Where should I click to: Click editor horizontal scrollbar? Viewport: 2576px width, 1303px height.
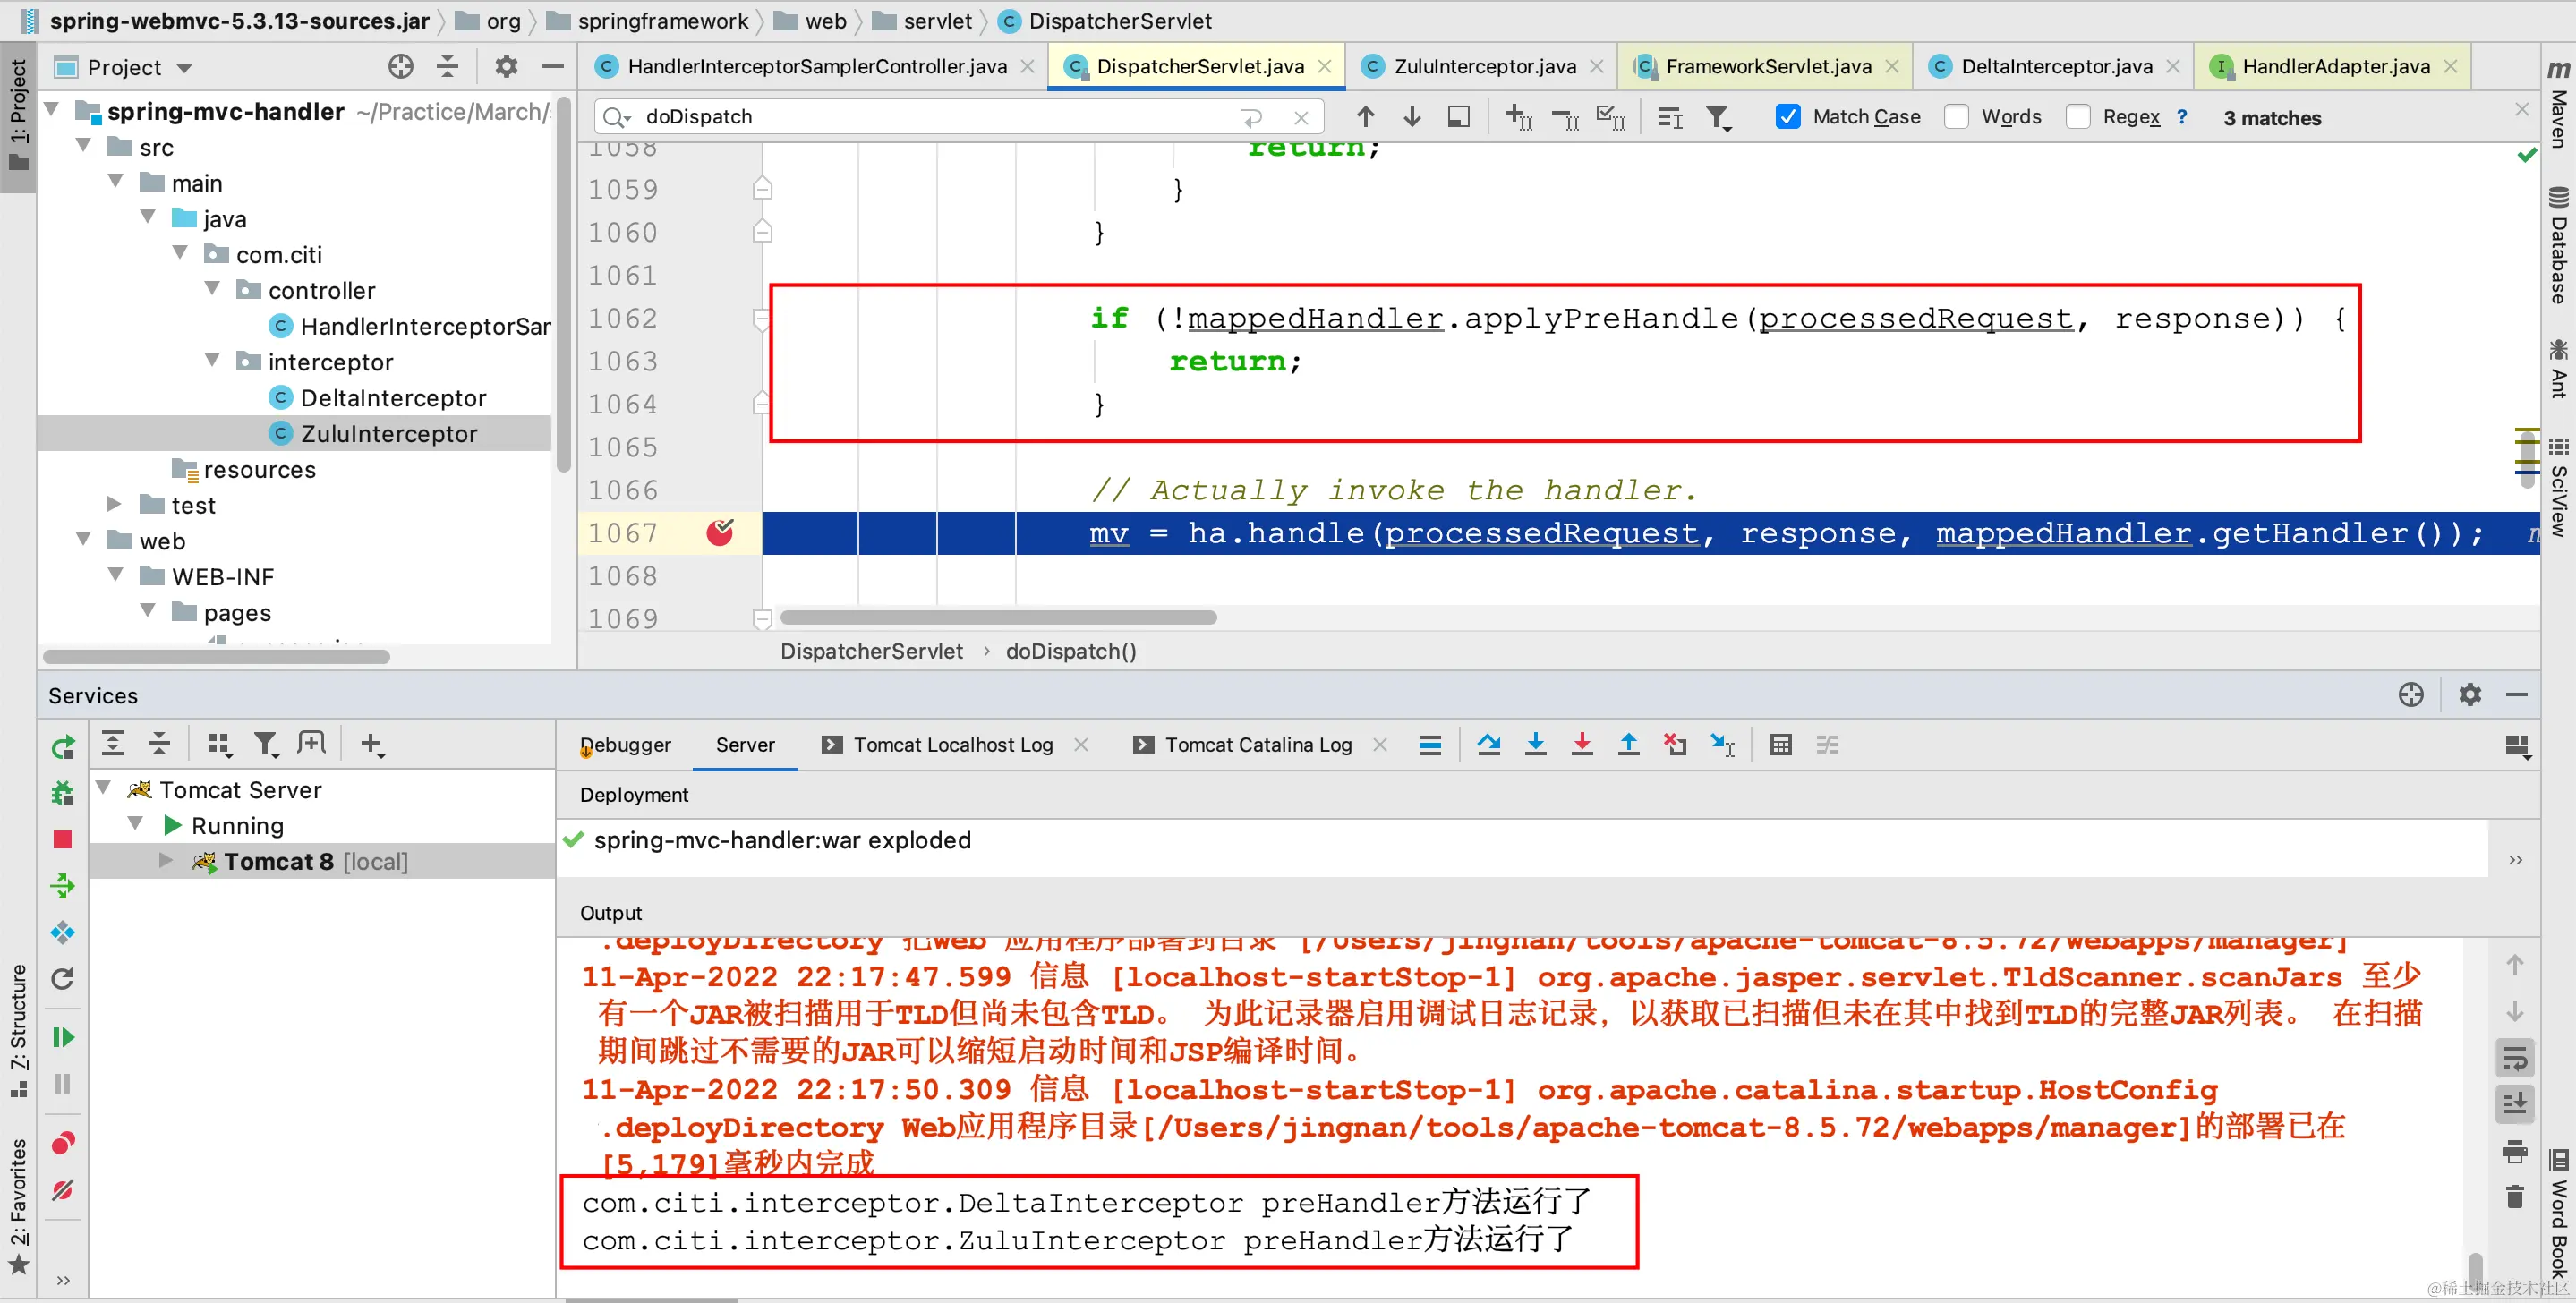tap(998, 617)
